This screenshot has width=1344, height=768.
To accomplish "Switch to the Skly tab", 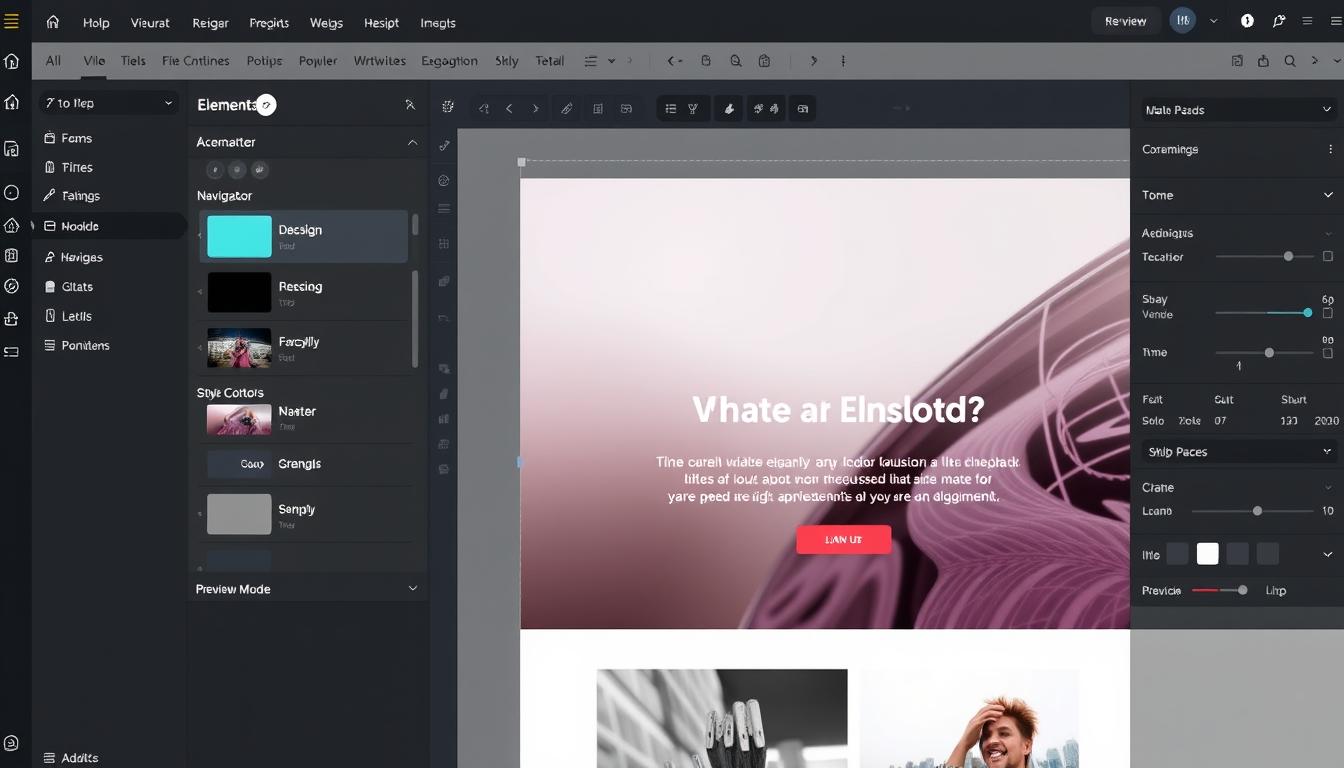I will pos(507,61).
